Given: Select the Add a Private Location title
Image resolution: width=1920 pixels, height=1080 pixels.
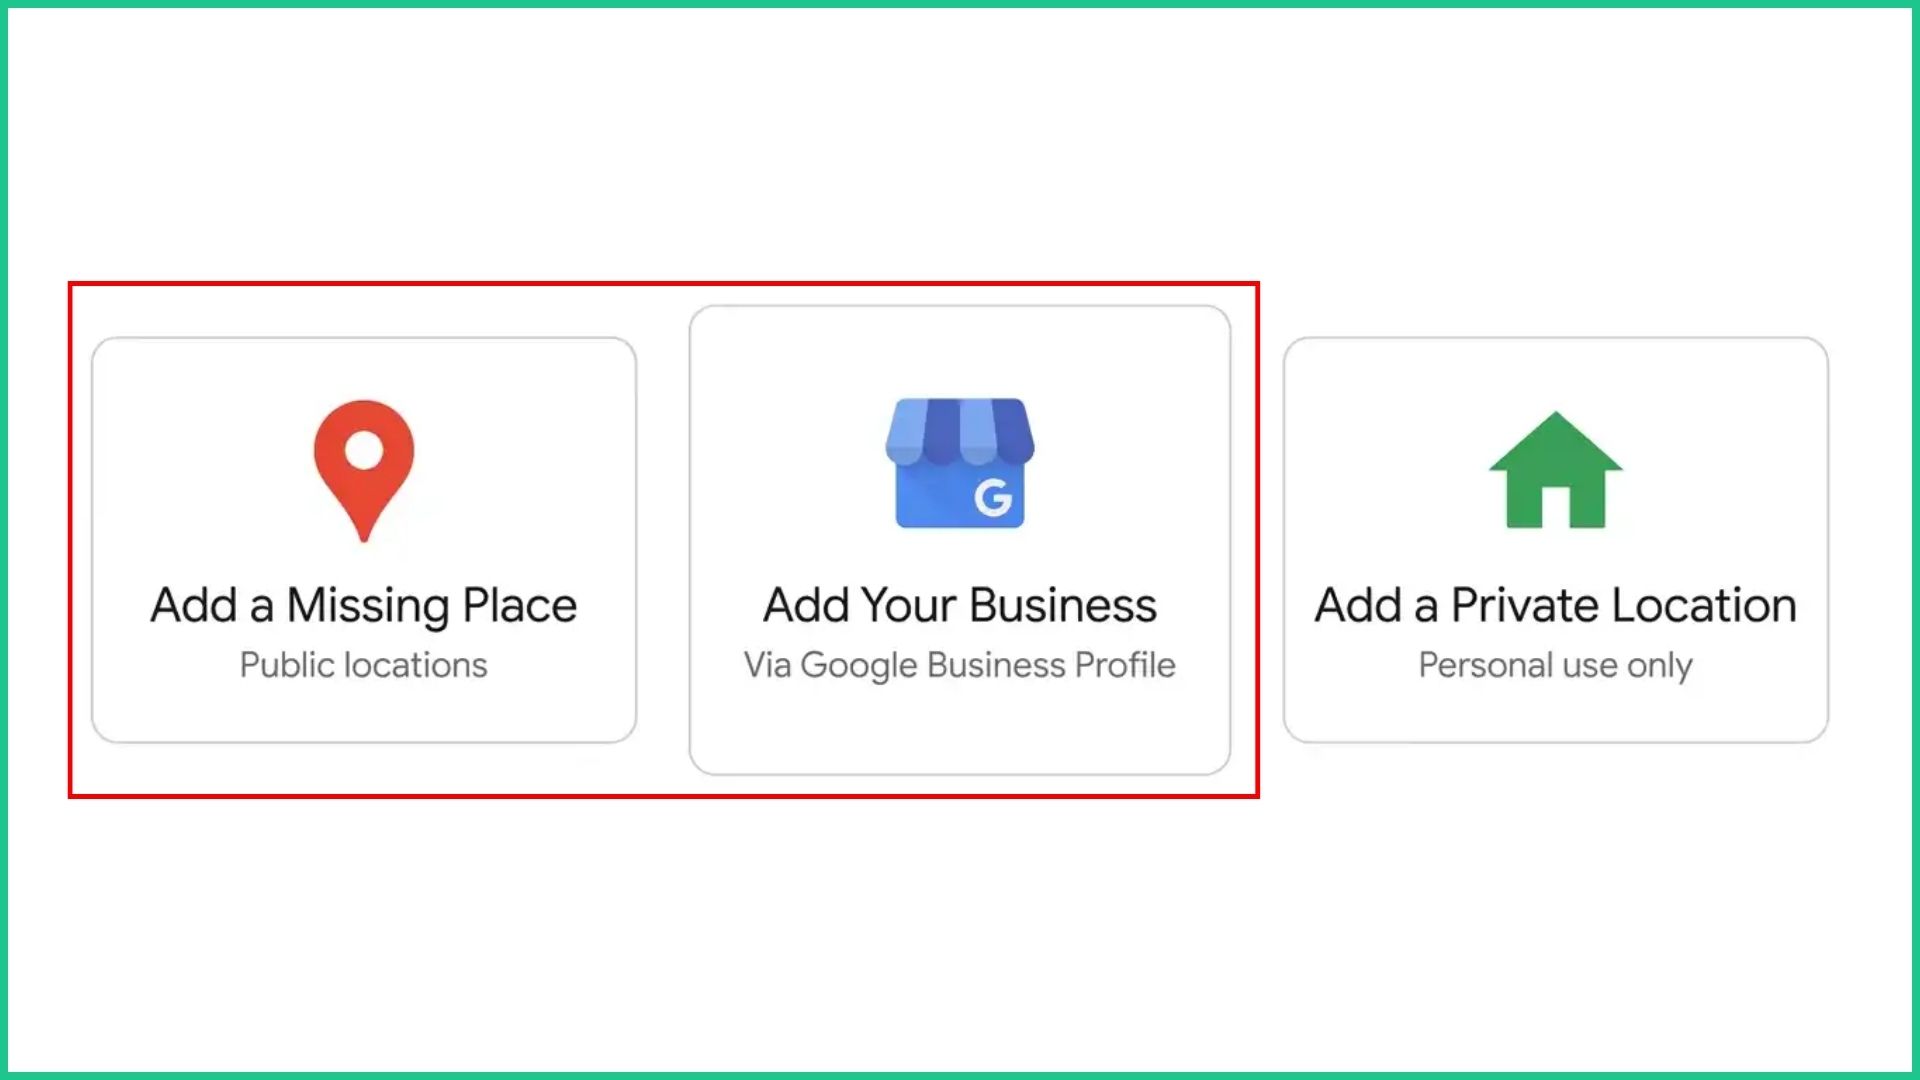Looking at the screenshot, I should (1556, 605).
